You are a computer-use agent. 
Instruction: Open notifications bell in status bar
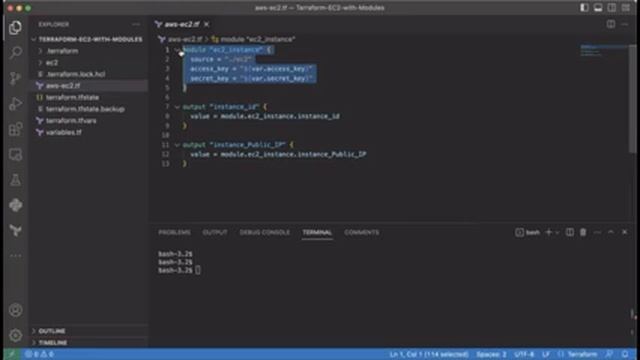[x=625, y=354]
